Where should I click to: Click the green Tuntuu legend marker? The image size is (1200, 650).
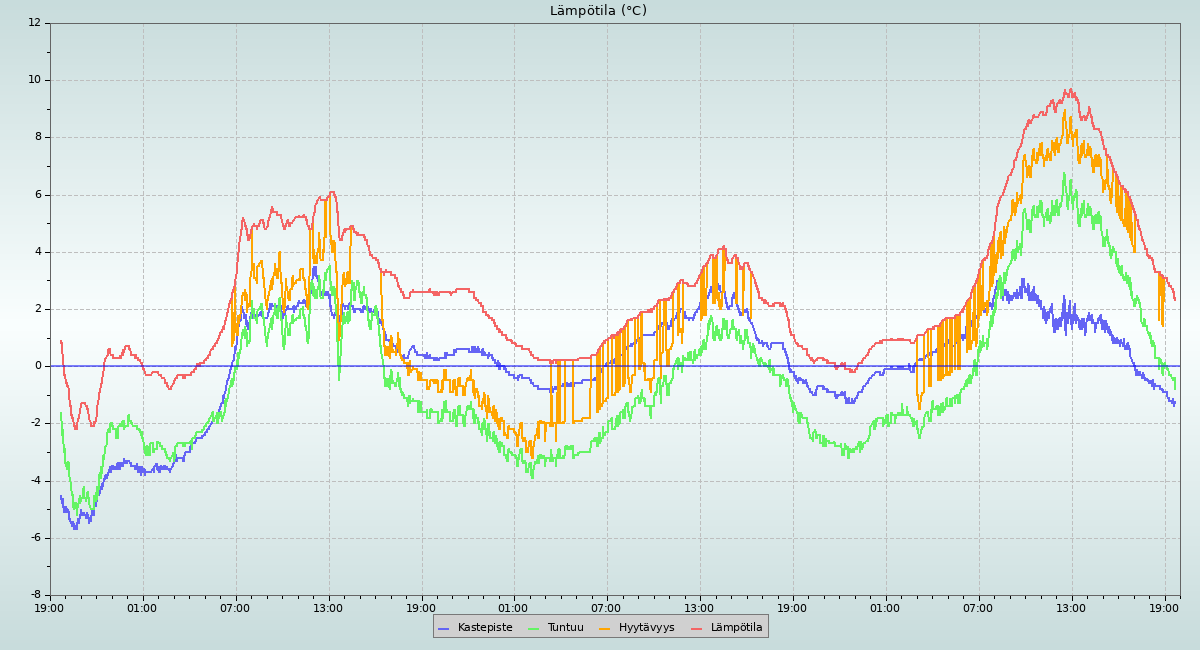point(533,628)
